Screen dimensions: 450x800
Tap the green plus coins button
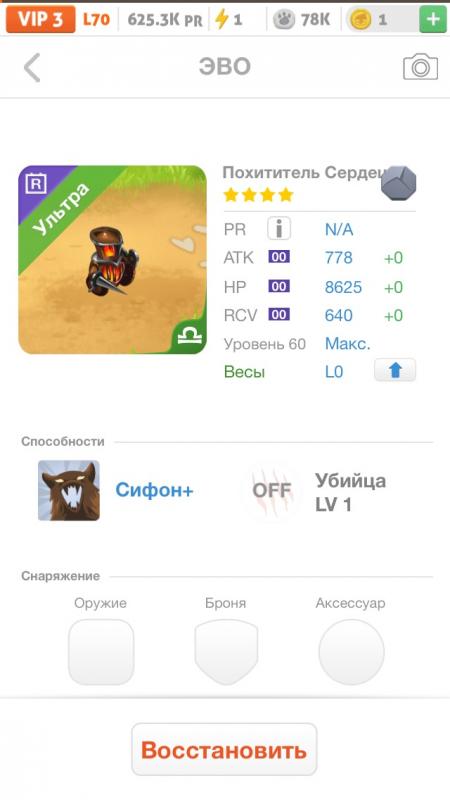(433, 20)
